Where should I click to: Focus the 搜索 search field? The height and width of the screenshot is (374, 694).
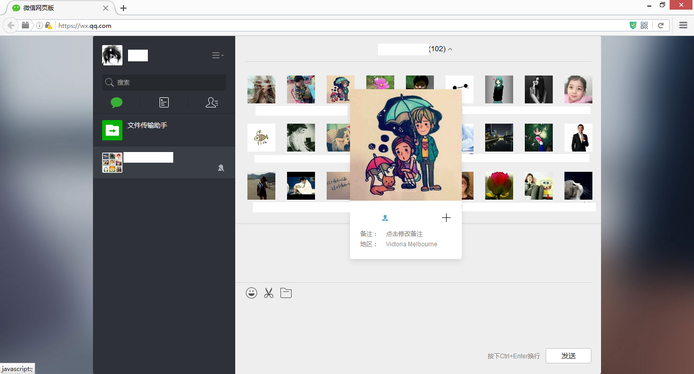click(164, 82)
